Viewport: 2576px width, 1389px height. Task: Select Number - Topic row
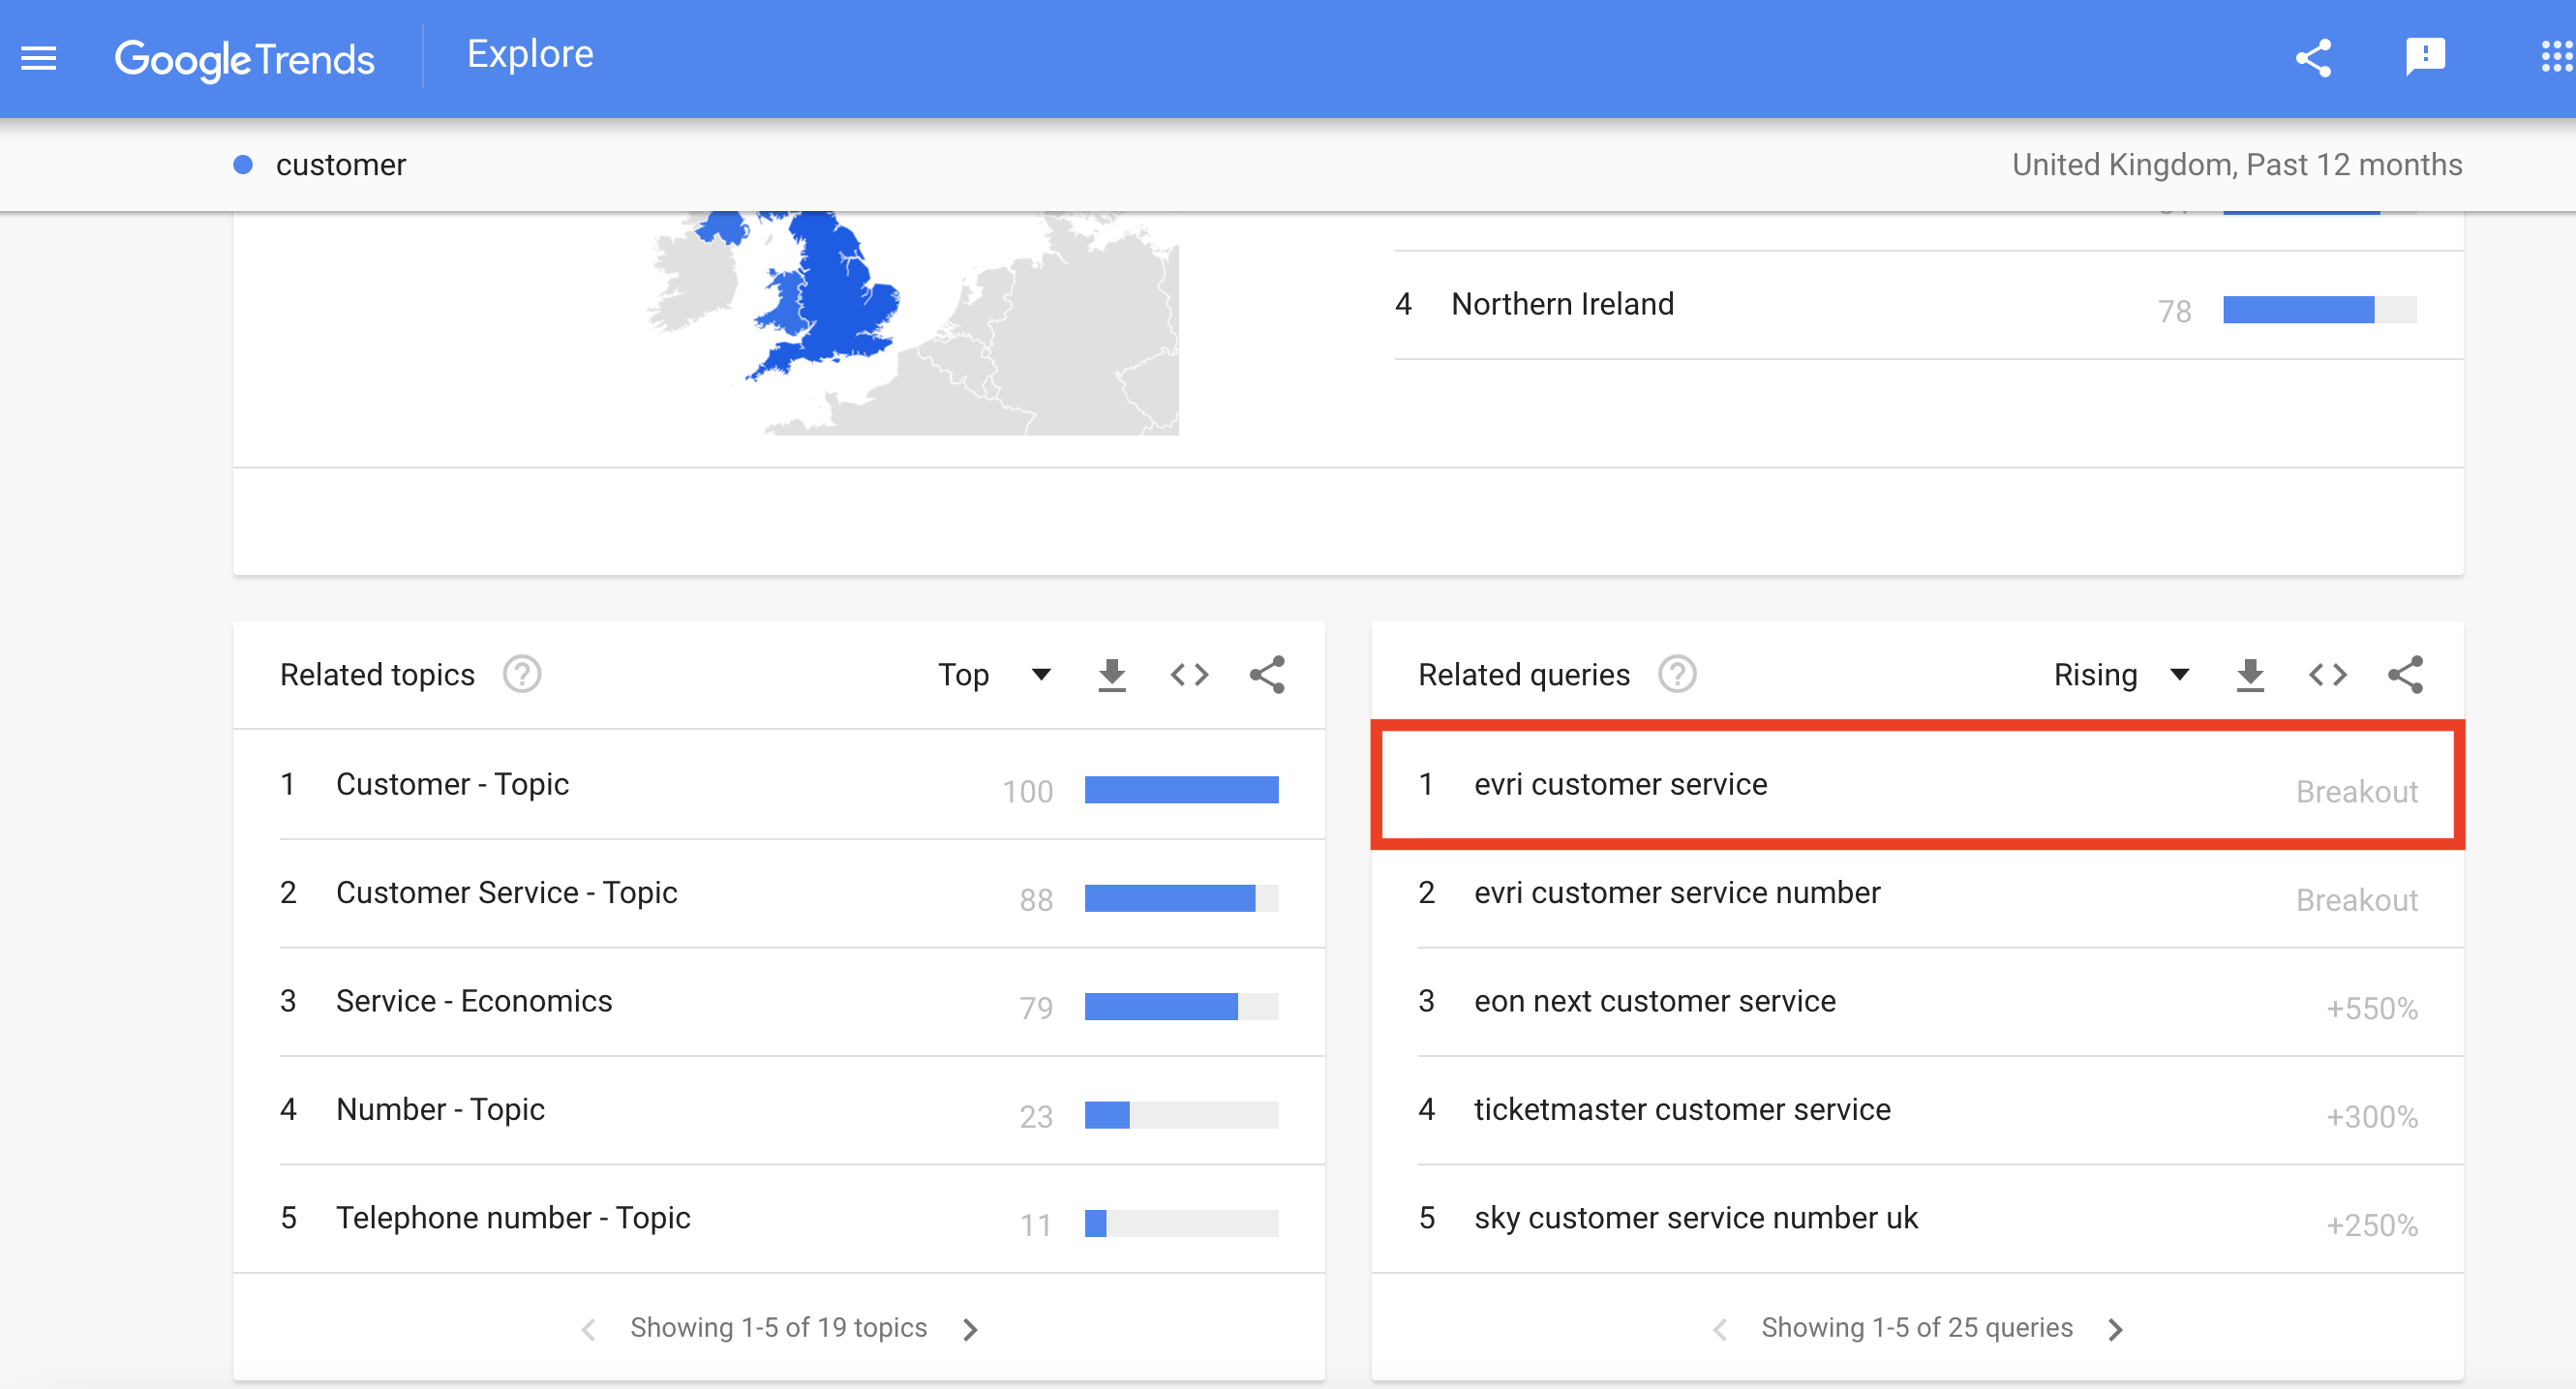(x=779, y=1110)
